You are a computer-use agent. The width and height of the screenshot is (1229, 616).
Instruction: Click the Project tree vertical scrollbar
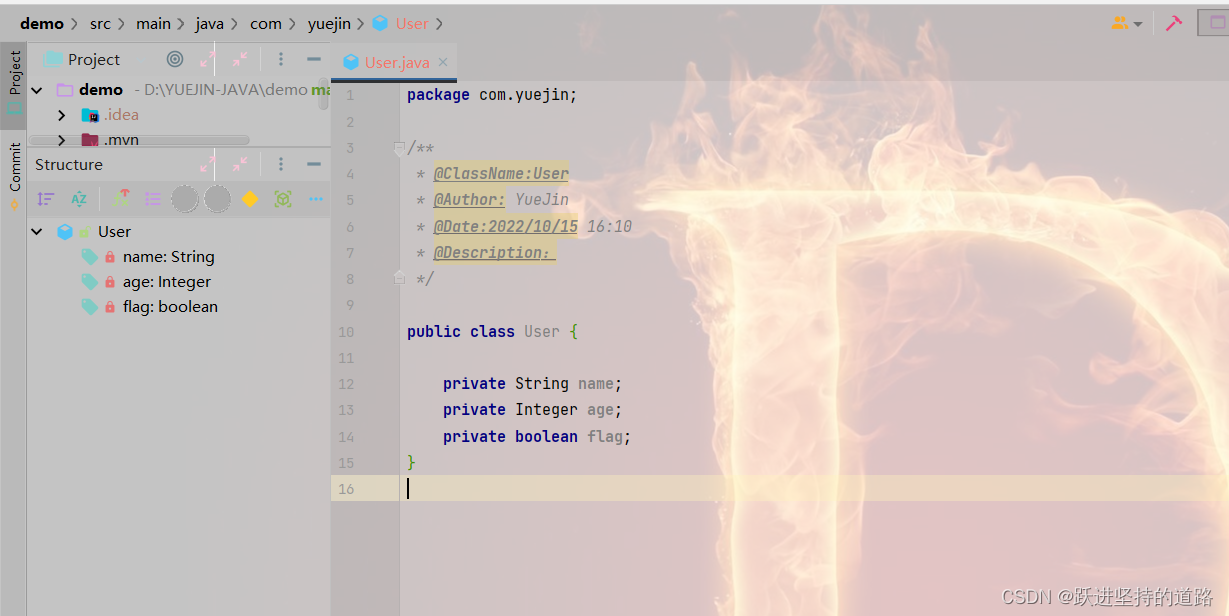coord(323,95)
